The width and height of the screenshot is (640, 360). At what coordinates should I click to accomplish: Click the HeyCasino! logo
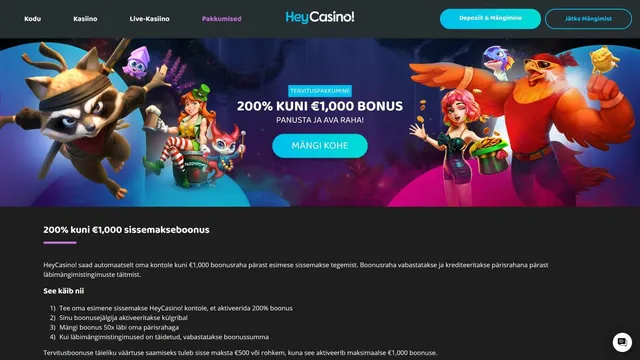320,17
